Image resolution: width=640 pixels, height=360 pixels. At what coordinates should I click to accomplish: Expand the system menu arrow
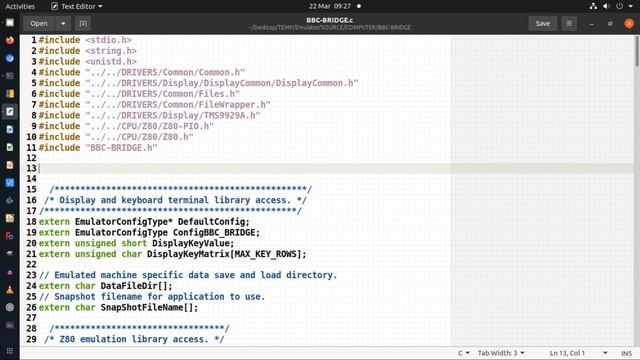click(630, 7)
